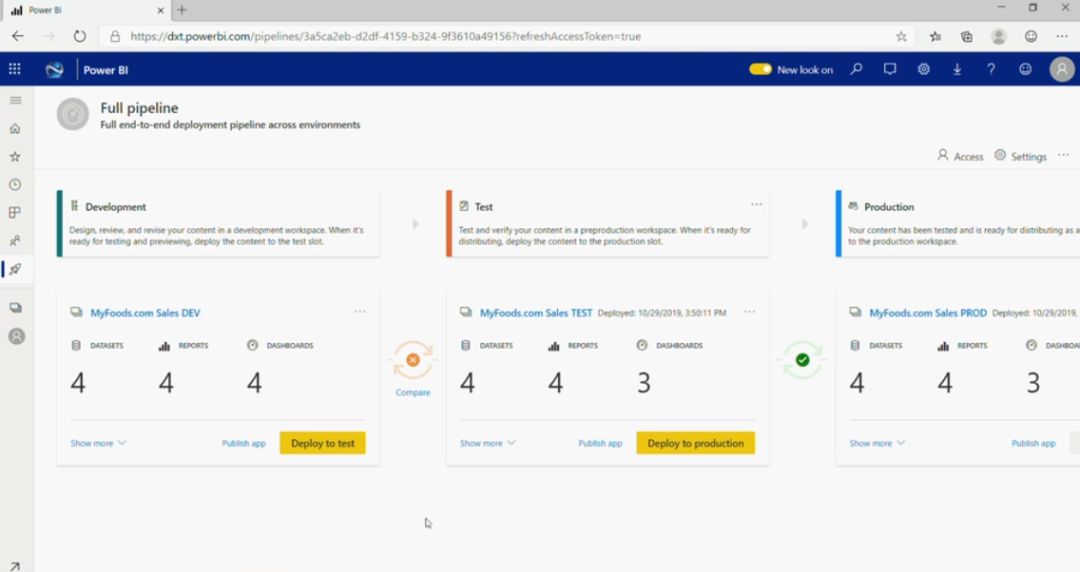
Task: Open Recent clock icon in sidebar
Action: point(15,185)
